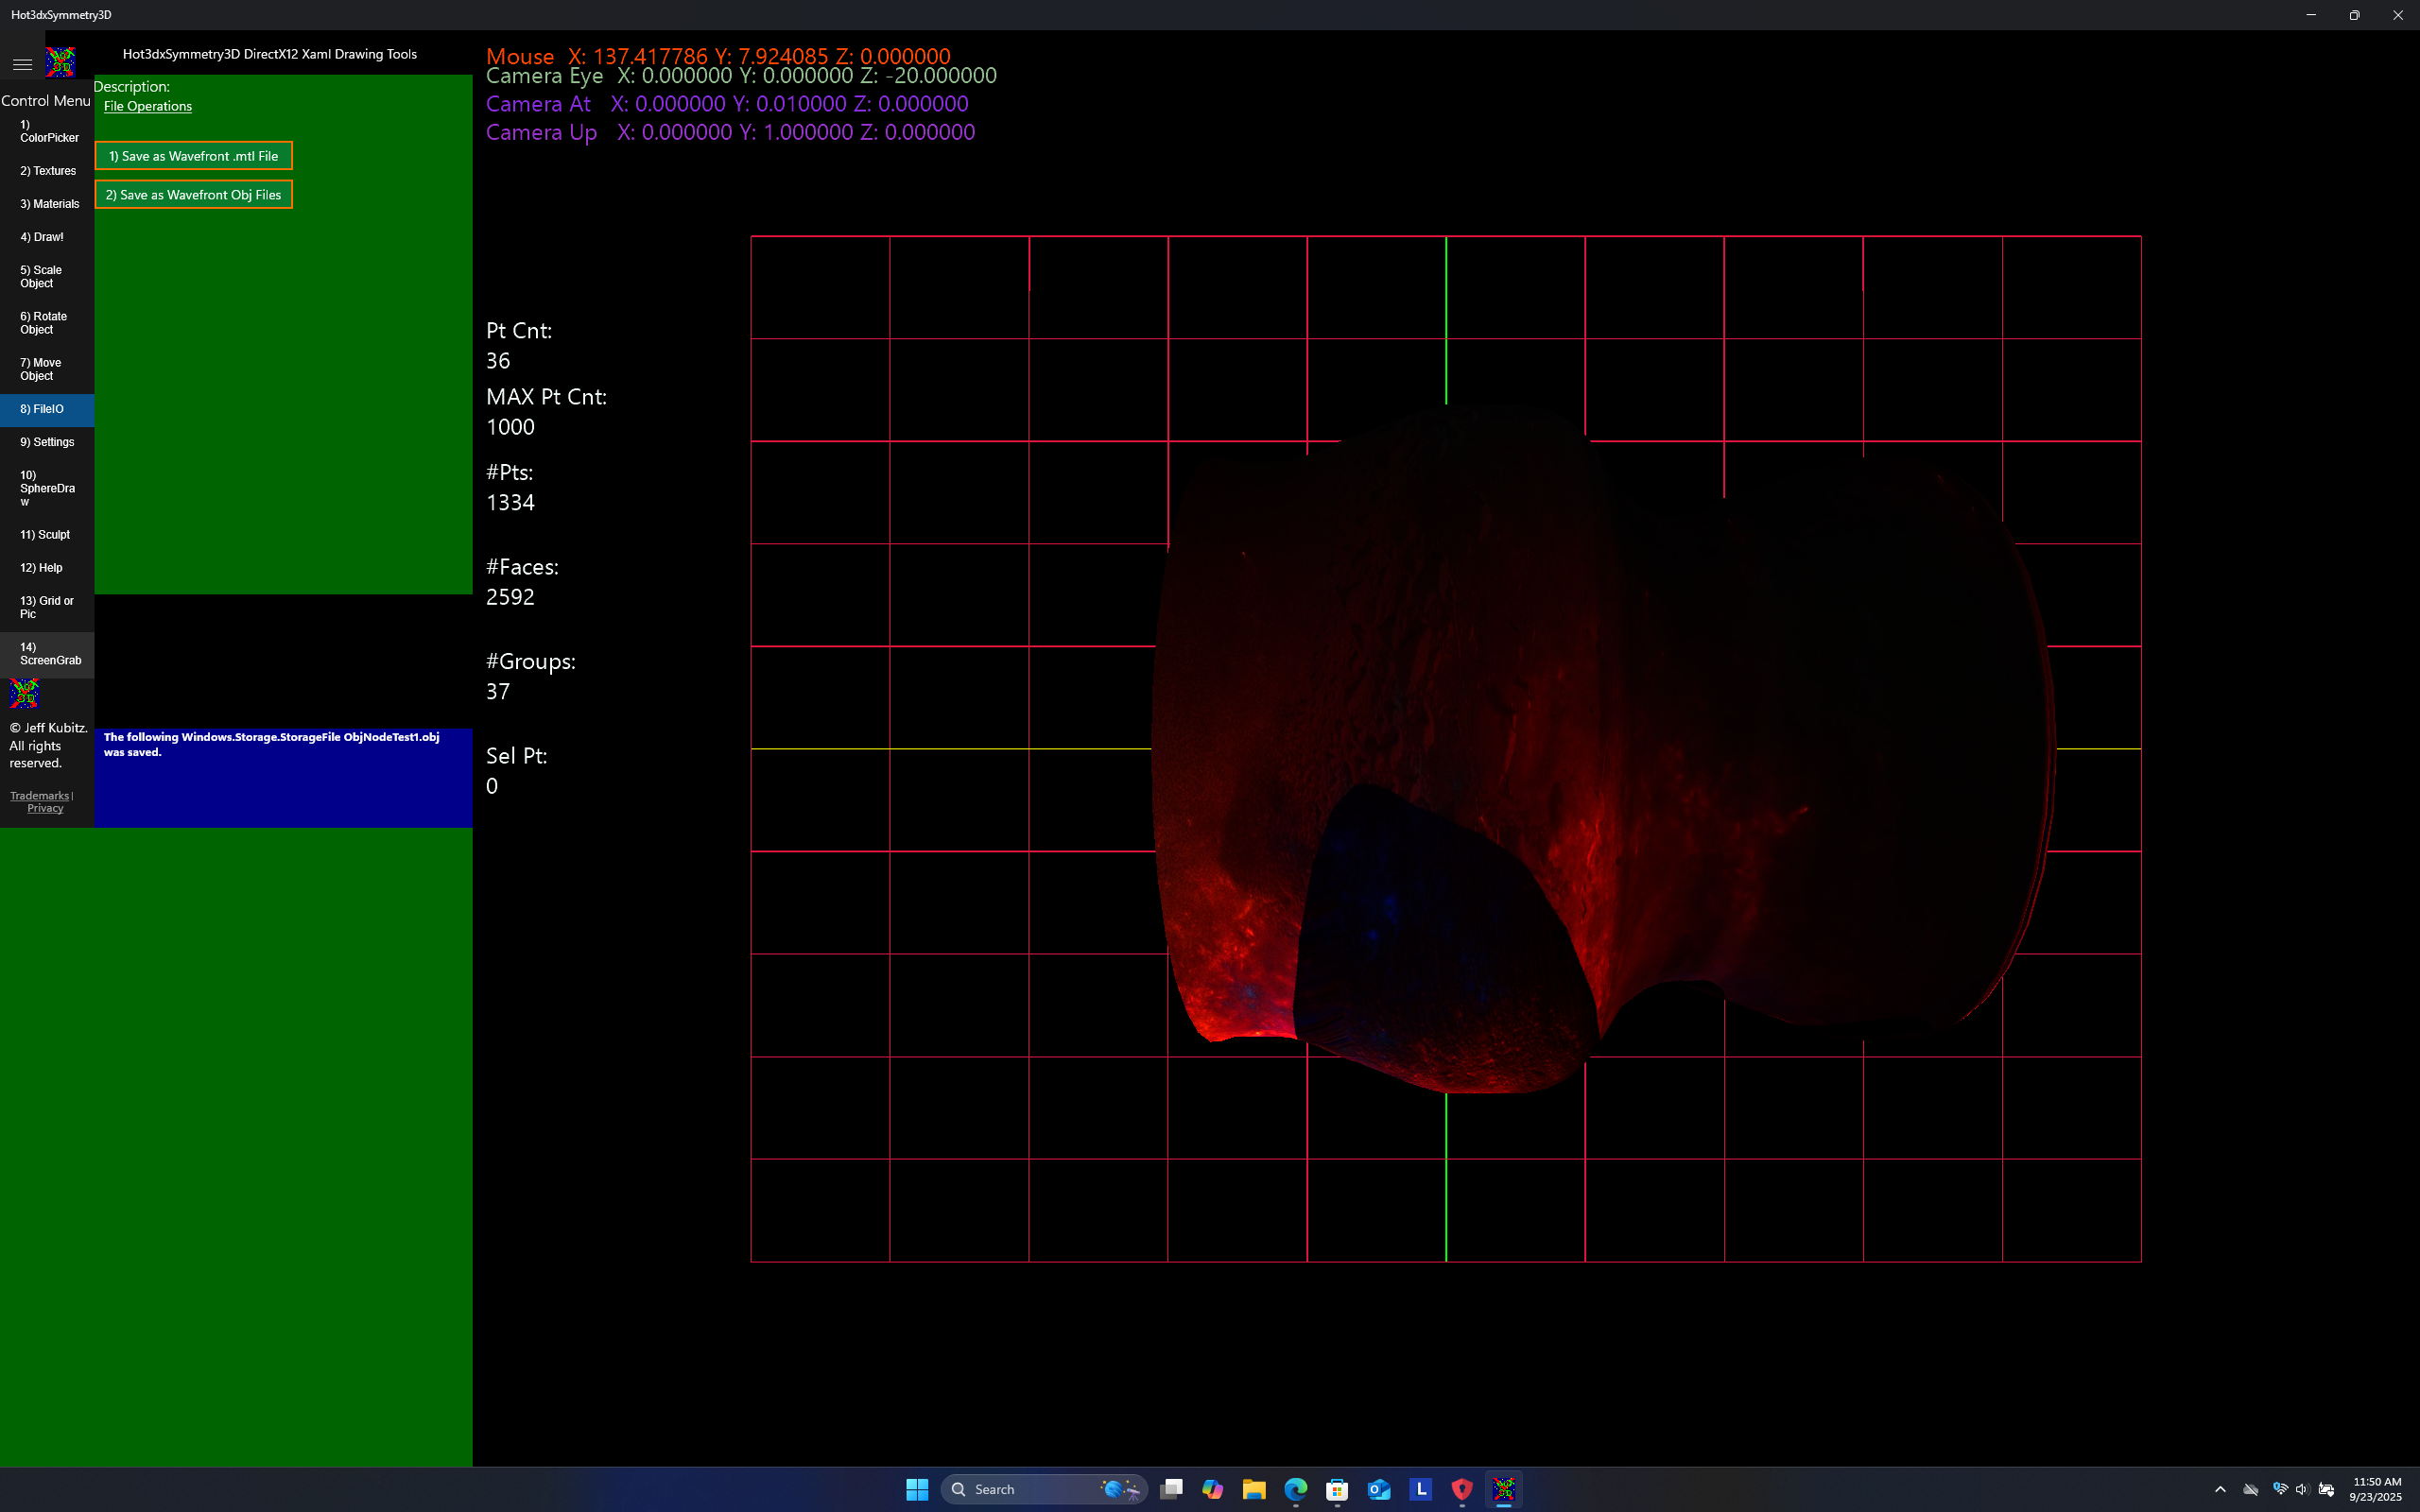
Task: Launch Microsoft Edge from the taskbar
Action: [1296, 1489]
